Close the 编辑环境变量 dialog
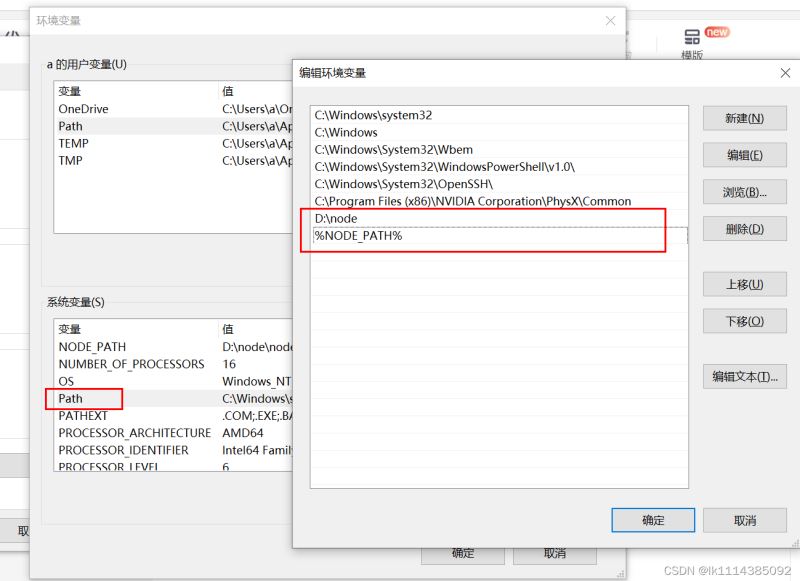800x581 pixels. [785, 73]
